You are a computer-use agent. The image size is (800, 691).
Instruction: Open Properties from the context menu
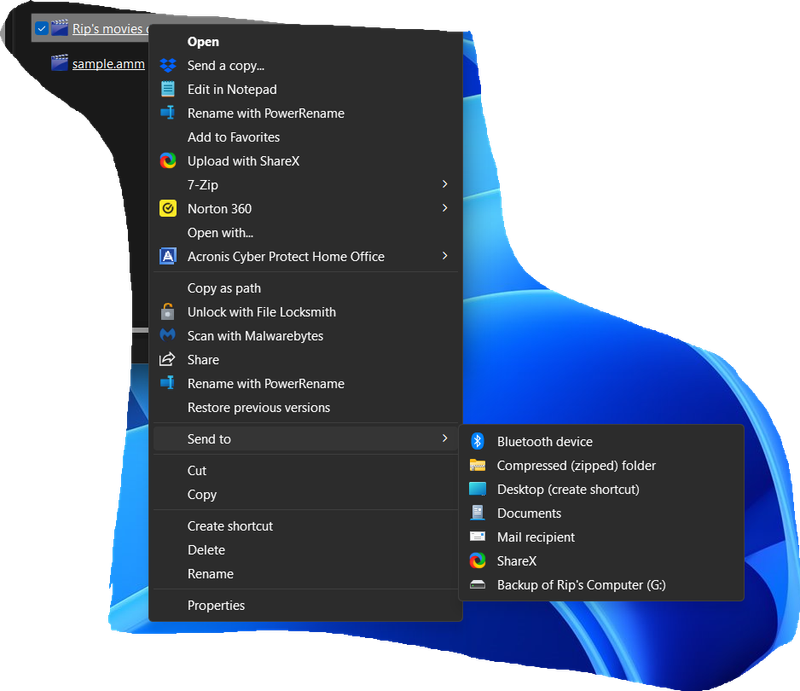[216, 605]
